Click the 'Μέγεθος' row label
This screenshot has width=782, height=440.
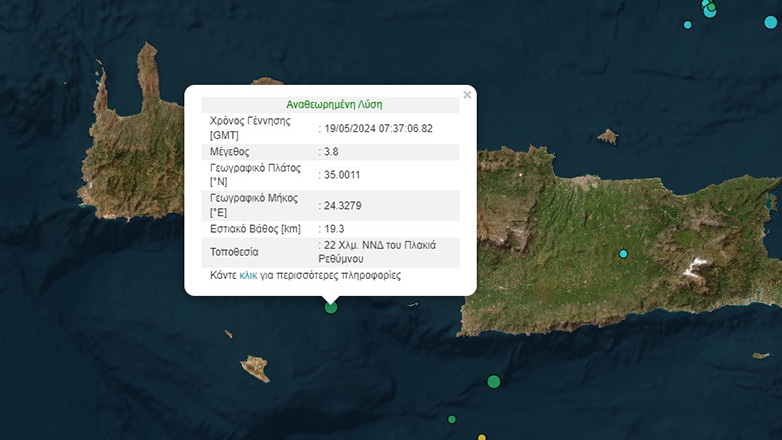(x=229, y=152)
